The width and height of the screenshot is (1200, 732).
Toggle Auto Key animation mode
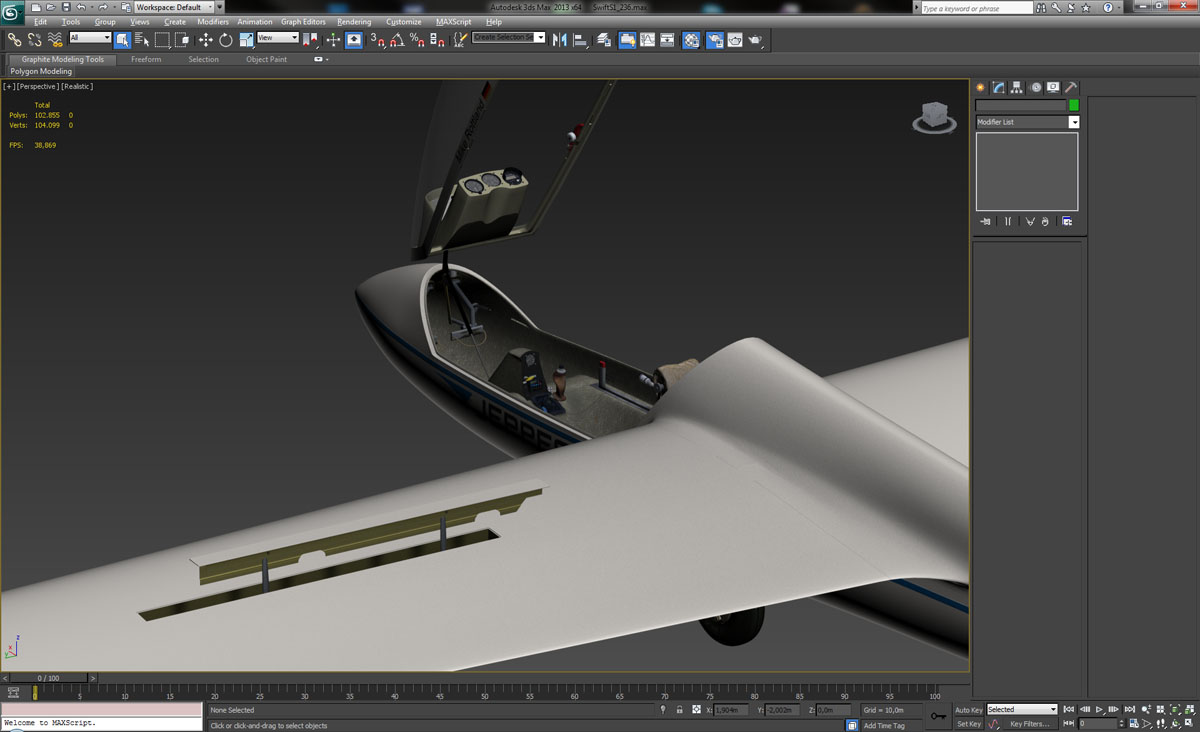pyautogui.click(x=968, y=710)
